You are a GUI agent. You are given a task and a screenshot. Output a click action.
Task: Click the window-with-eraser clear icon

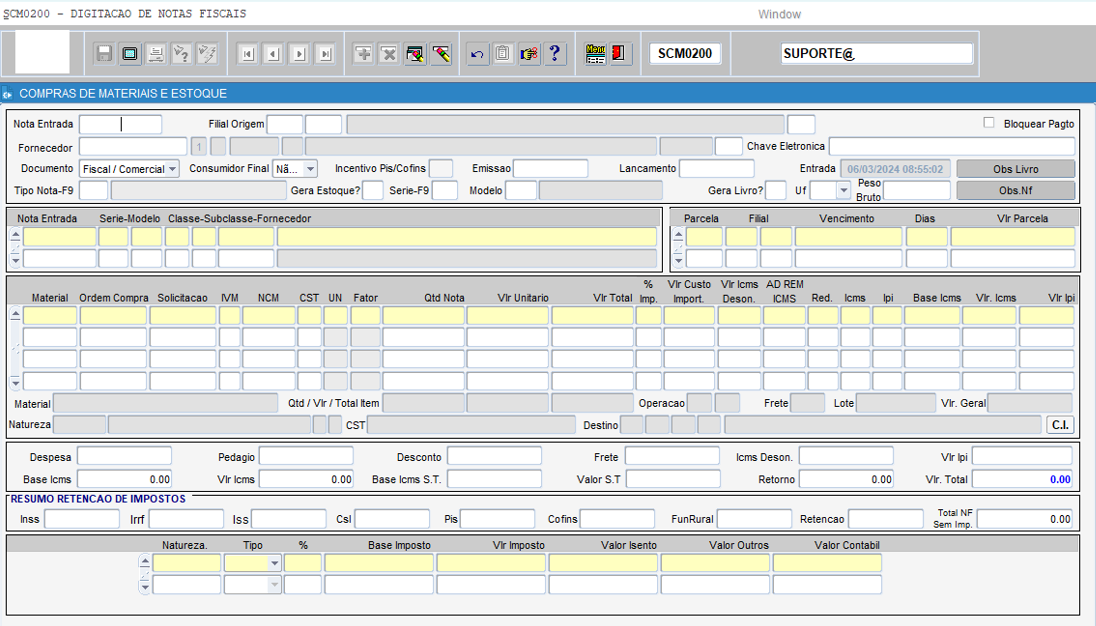click(415, 54)
